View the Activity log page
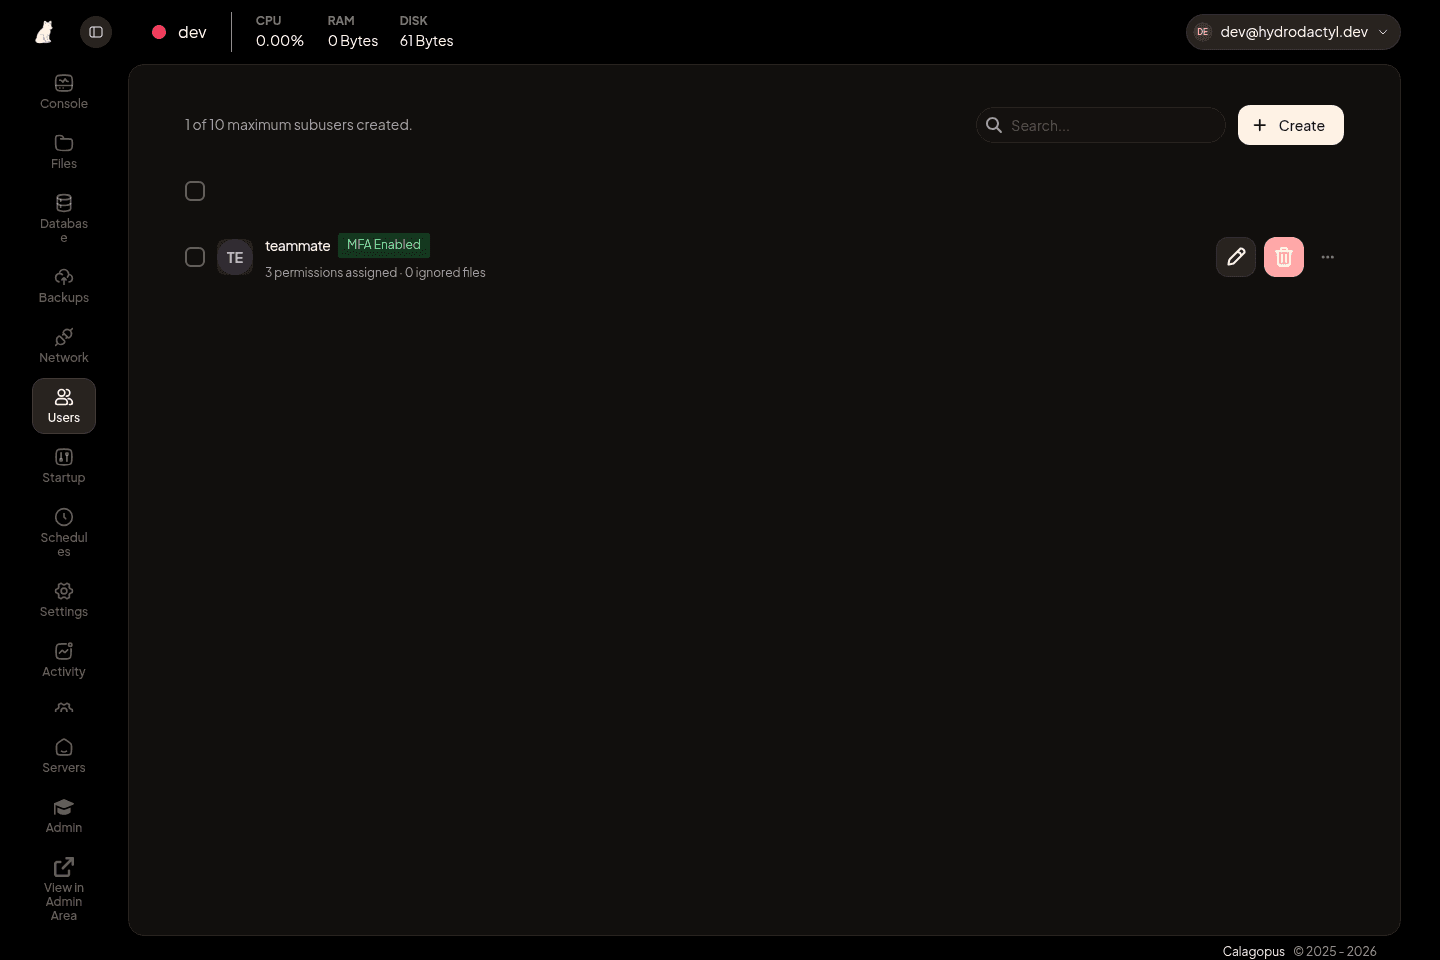The width and height of the screenshot is (1440, 960). point(64,660)
